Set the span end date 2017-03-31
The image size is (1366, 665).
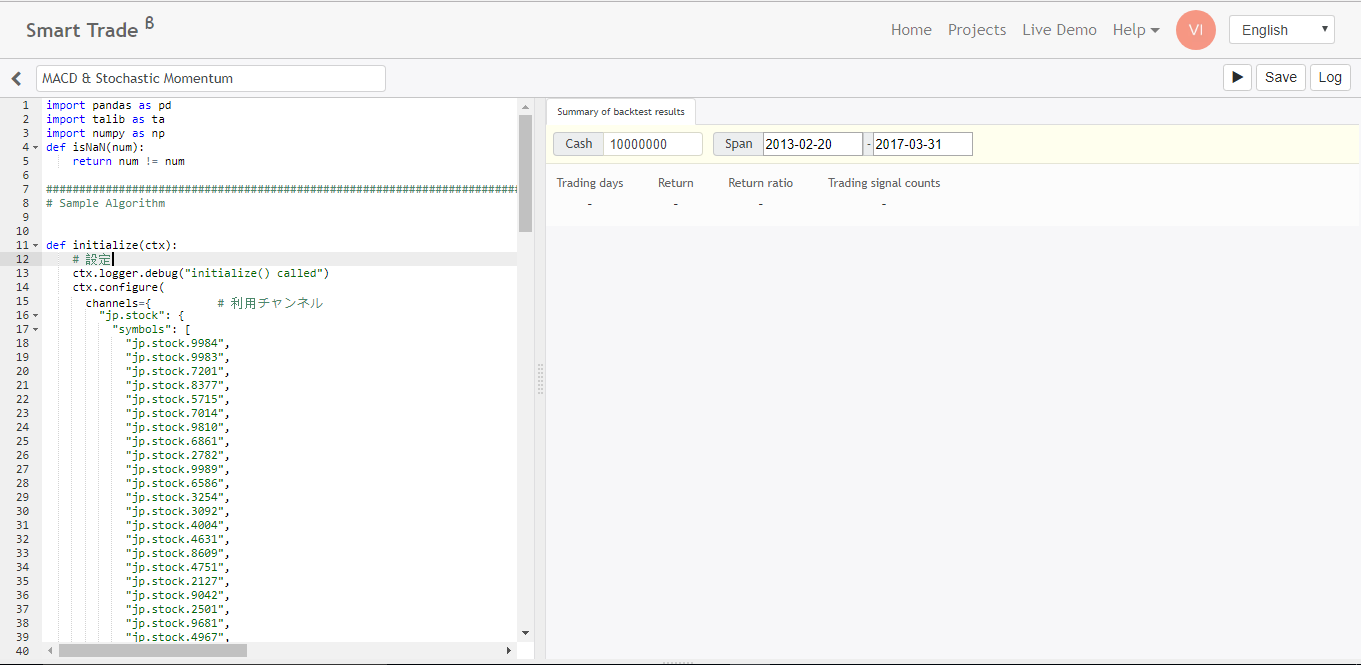click(x=922, y=144)
